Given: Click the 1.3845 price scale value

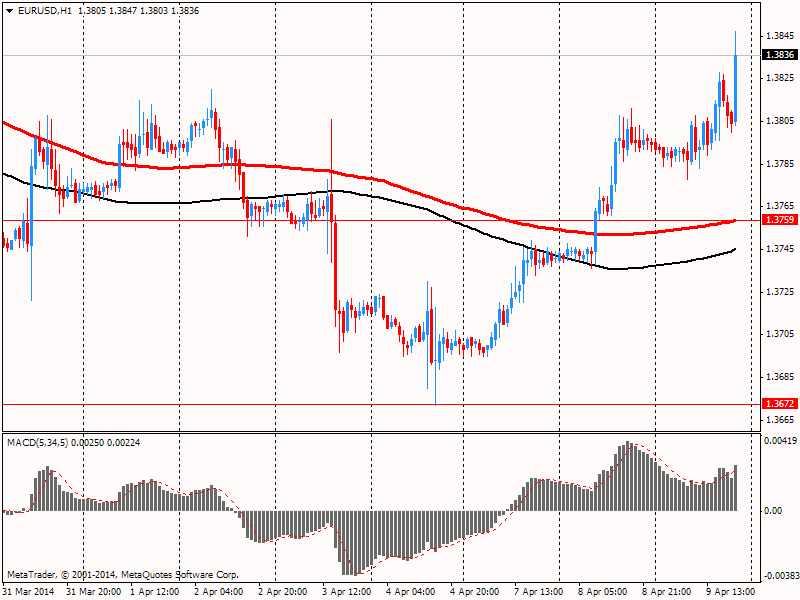Looking at the screenshot, I should [780, 36].
